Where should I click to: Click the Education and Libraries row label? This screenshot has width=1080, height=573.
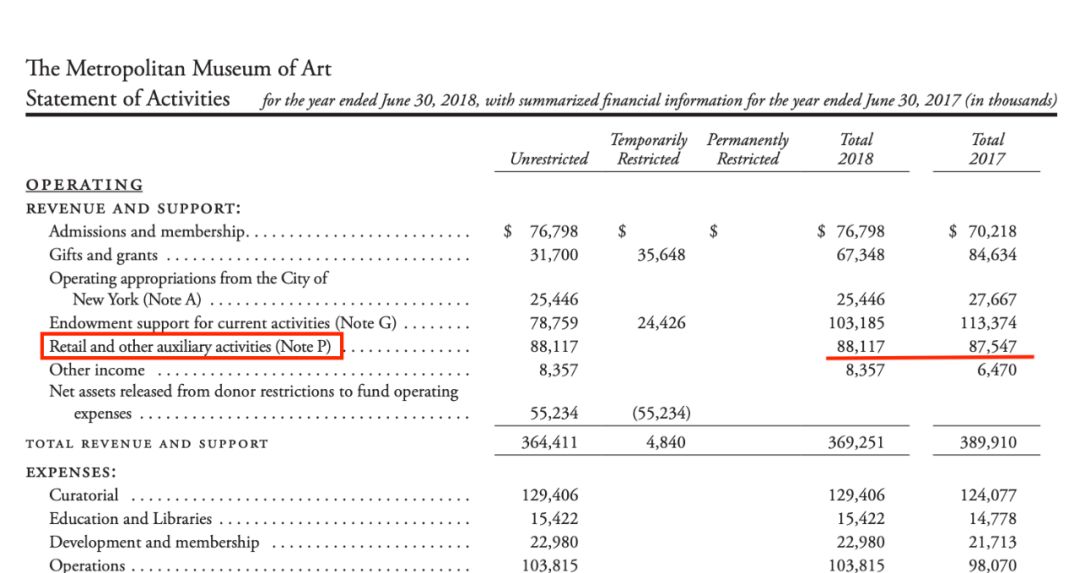coord(130,518)
